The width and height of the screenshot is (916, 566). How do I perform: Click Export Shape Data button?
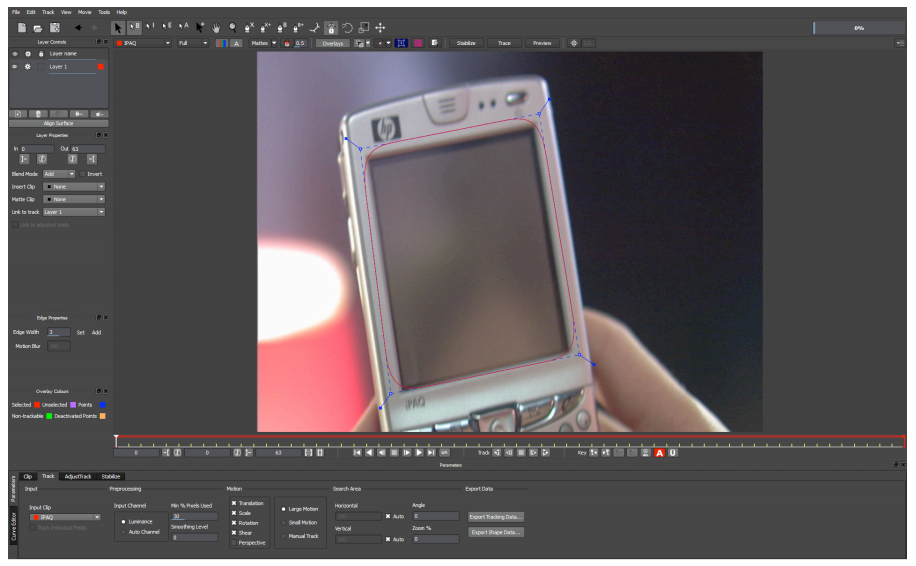point(495,532)
